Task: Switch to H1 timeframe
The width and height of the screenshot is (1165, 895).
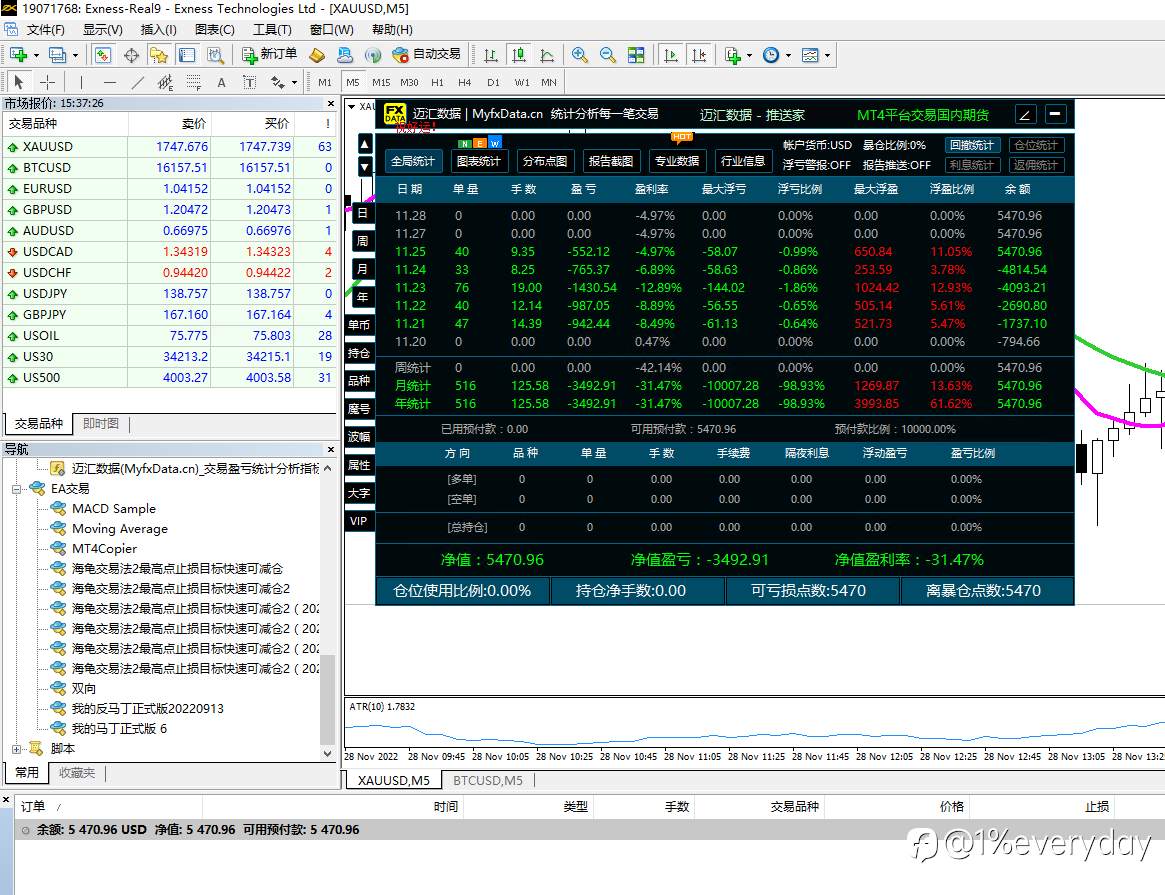Action: tap(438, 82)
